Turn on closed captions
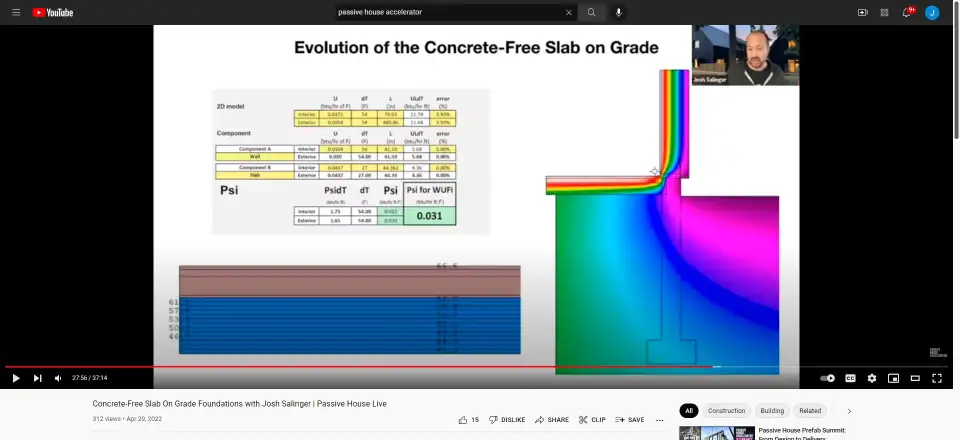Image resolution: width=960 pixels, height=440 pixels. tap(850, 378)
